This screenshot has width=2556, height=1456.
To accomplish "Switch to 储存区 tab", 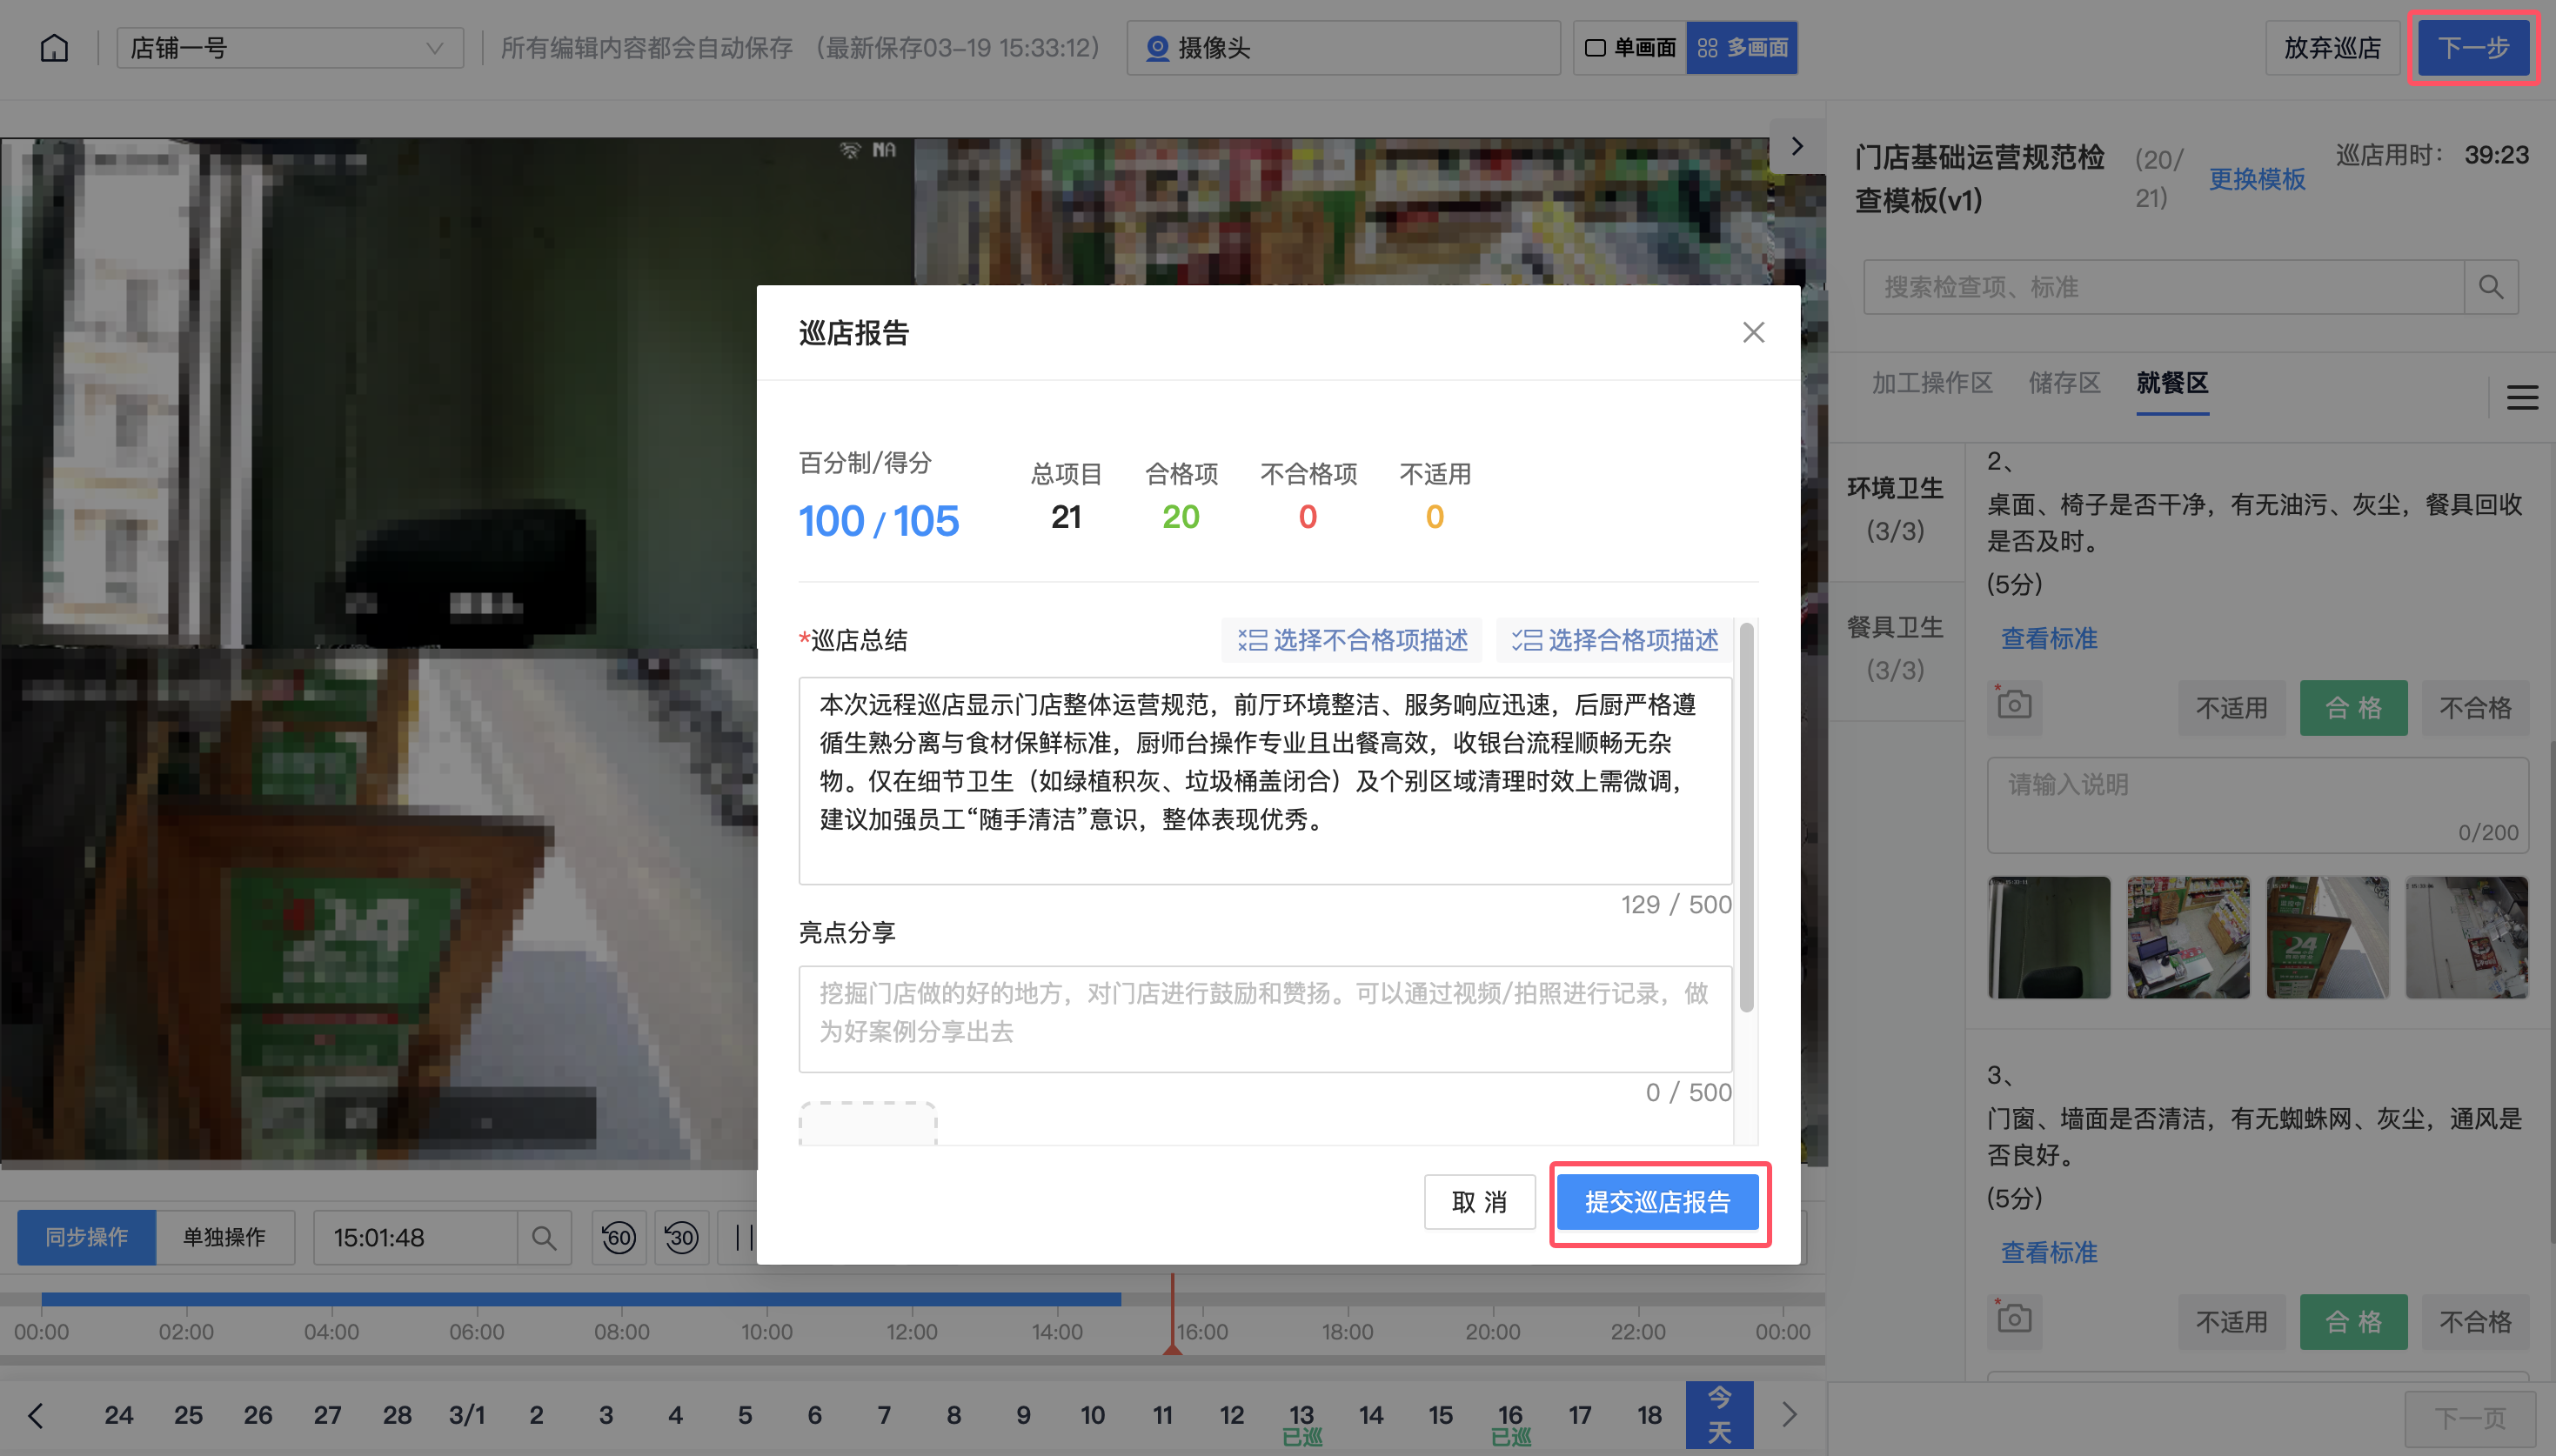I will pyautogui.click(x=2064, y=383).
